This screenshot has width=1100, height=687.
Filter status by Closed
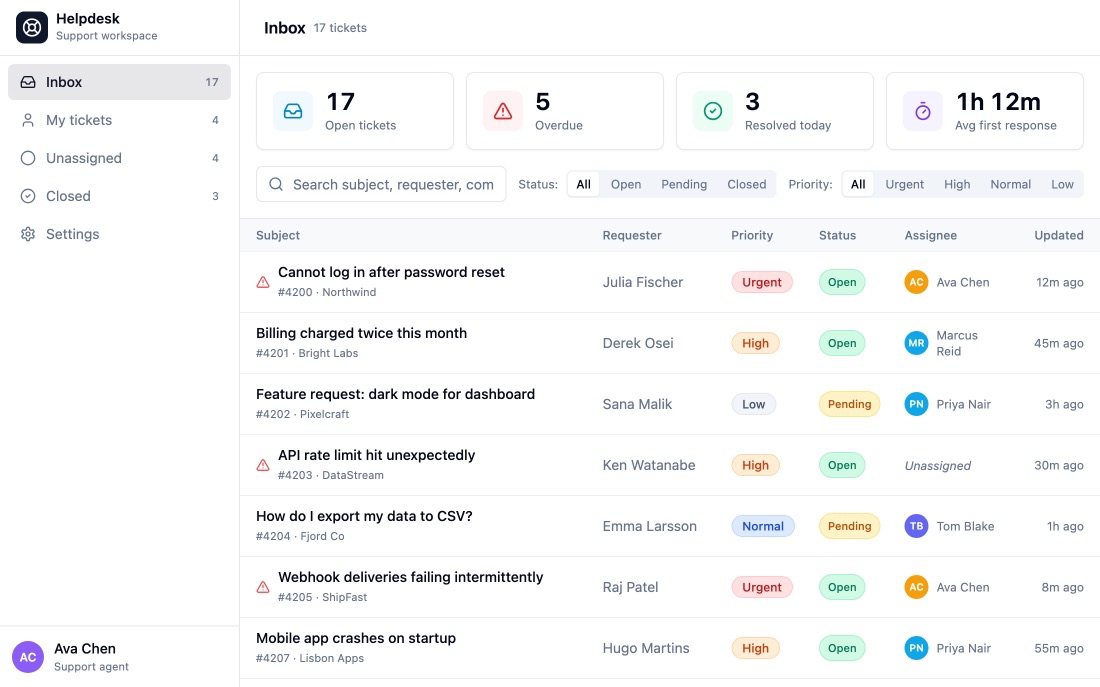tap(746, 185)
